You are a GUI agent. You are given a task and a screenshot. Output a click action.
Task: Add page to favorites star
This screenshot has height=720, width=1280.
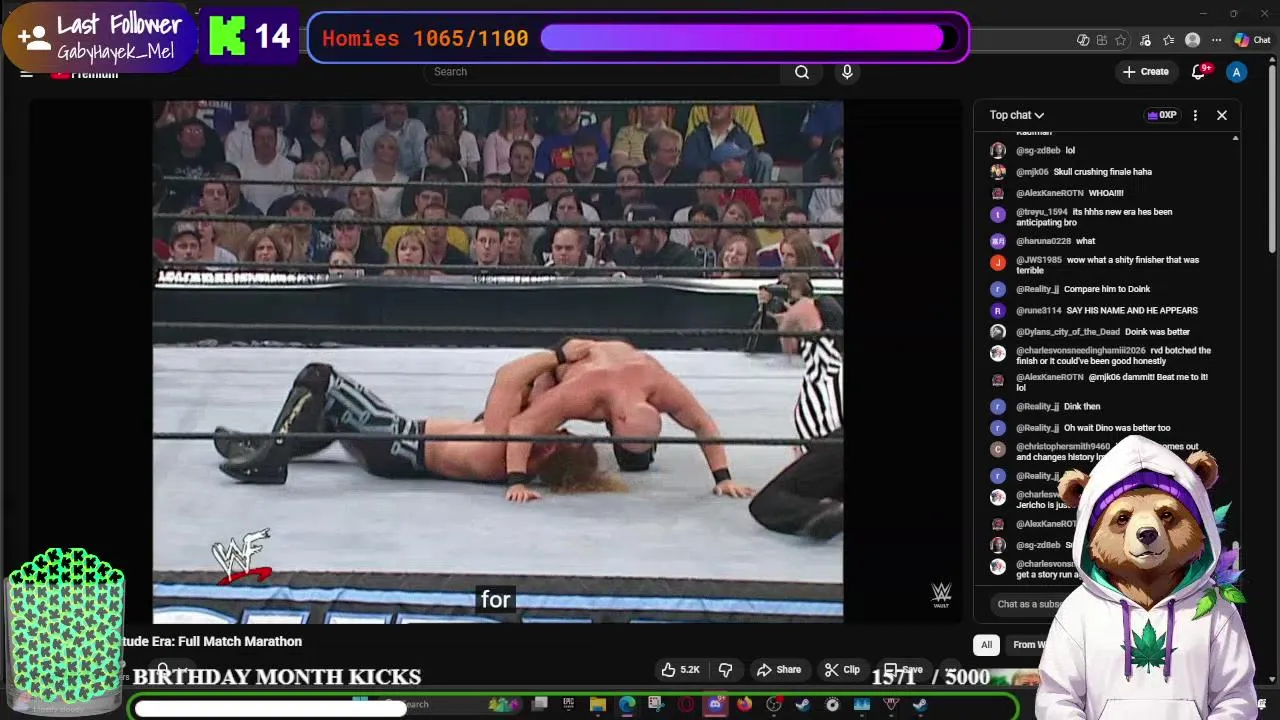point(1121,40)
